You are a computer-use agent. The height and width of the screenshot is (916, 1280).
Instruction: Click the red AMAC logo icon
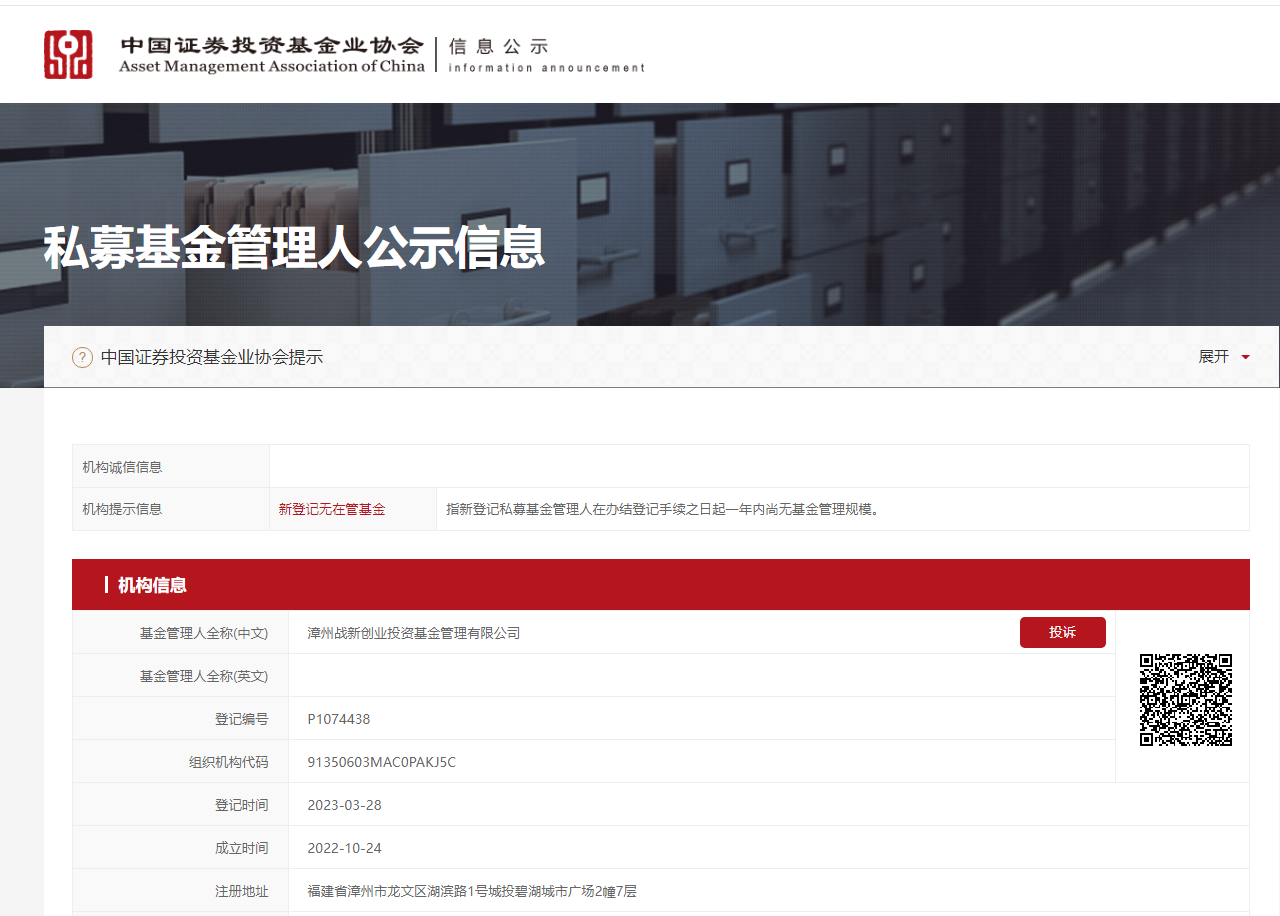click(x=68, y=54)
